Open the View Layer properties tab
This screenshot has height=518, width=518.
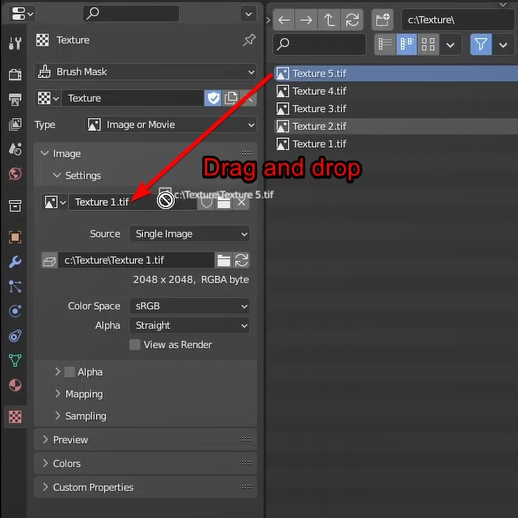click(x=15, y=124)
